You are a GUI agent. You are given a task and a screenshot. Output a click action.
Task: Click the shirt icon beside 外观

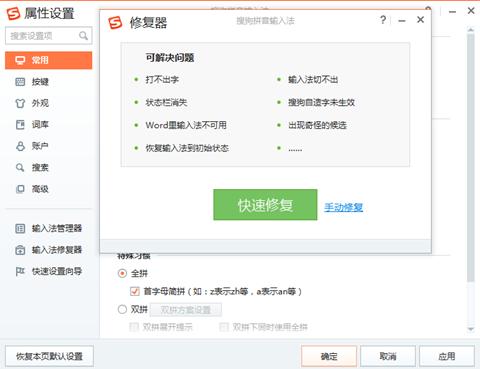click(x=20, y=103)
